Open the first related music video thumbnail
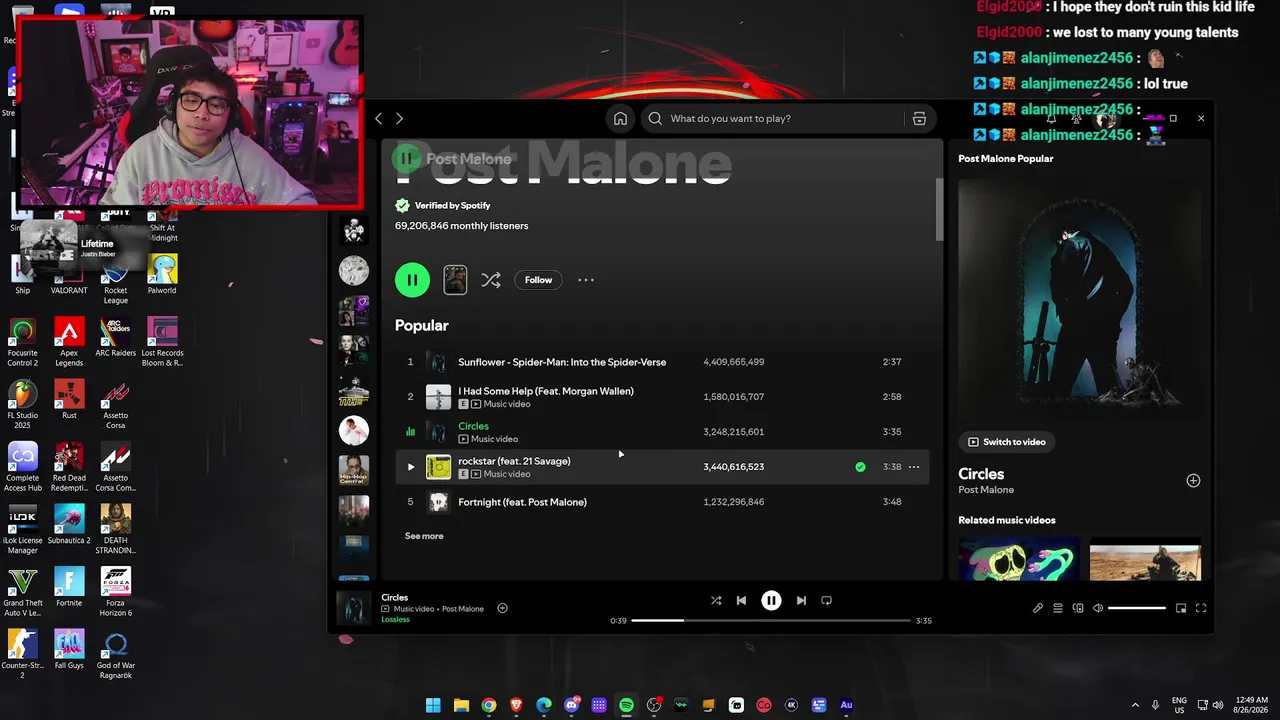The width and height of the screenshot is (1280, 720). [1019, 560]
